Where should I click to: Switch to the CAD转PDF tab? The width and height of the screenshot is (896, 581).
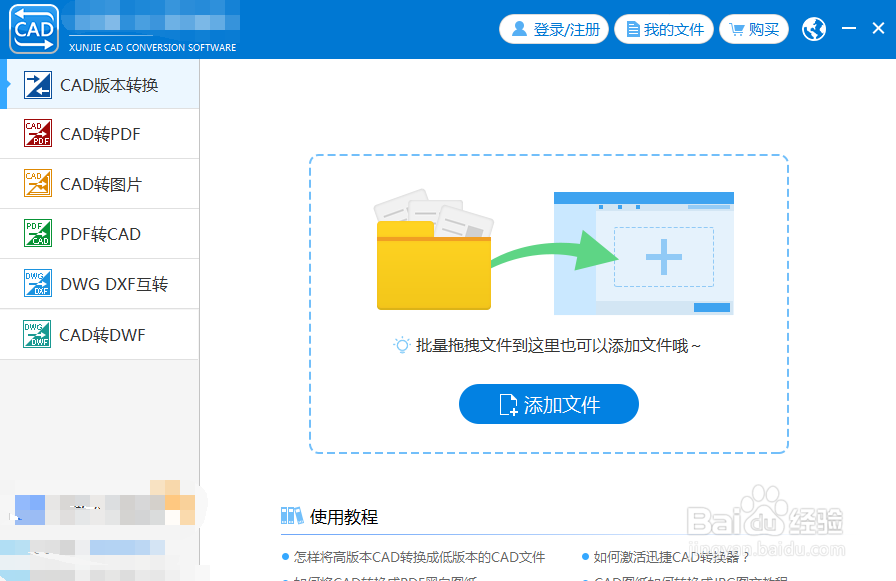[x=100, y=134]
